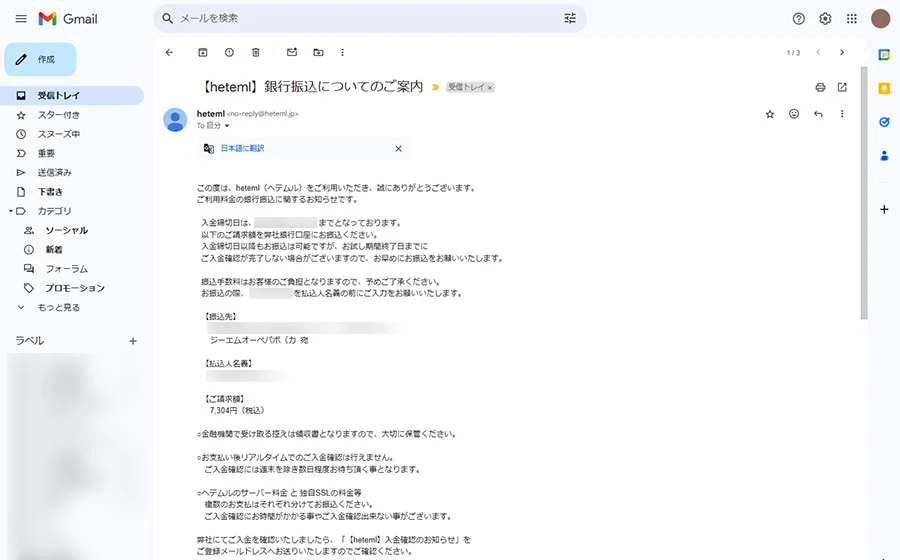Click the archive icon in the email toolbar

(203, 52)
